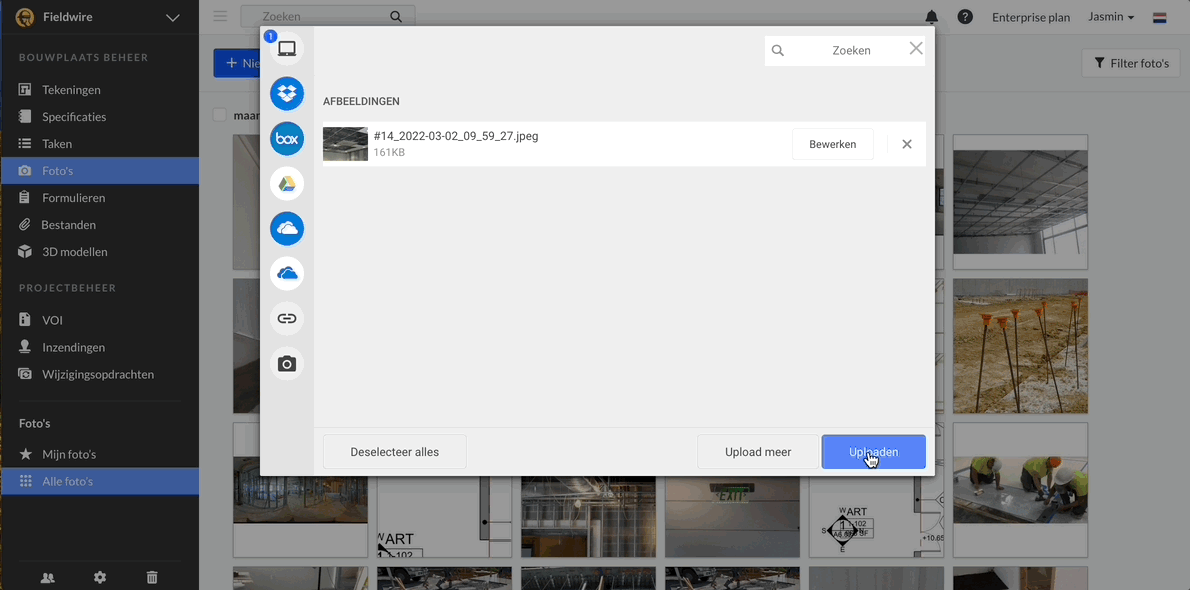Open the deleted items trash icon
Image resolution: width=1190 pixels, height=590 pixels.
[151, 577]
